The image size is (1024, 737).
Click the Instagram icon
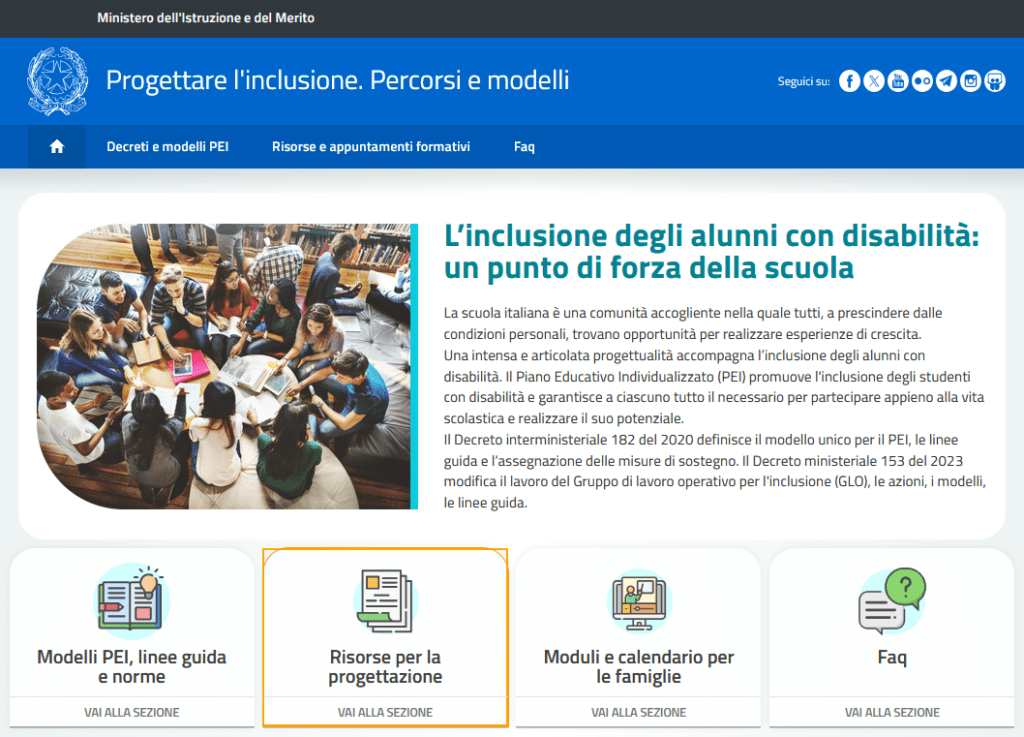pyautogui.click(x=970, y=81)
